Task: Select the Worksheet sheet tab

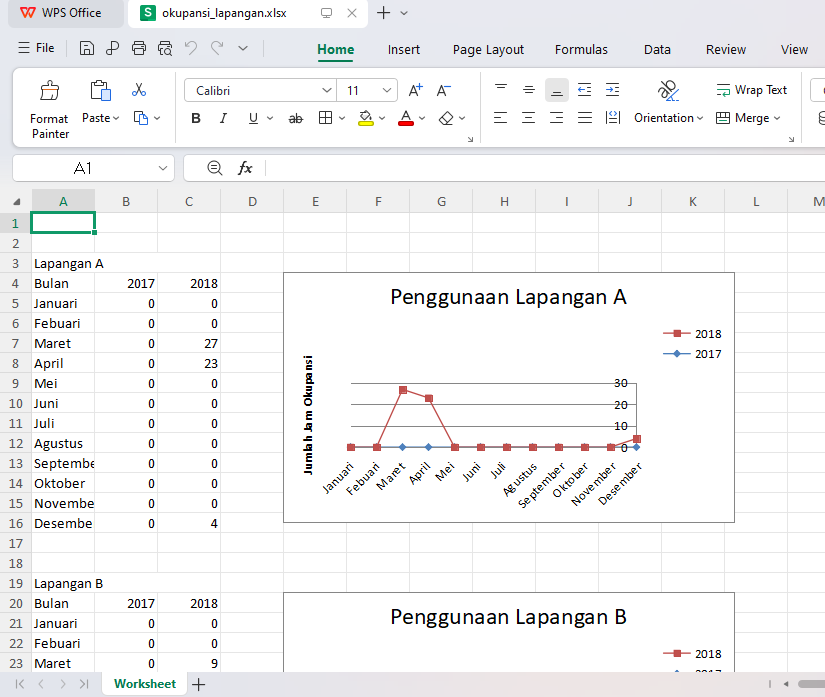Action: point(145,683)
